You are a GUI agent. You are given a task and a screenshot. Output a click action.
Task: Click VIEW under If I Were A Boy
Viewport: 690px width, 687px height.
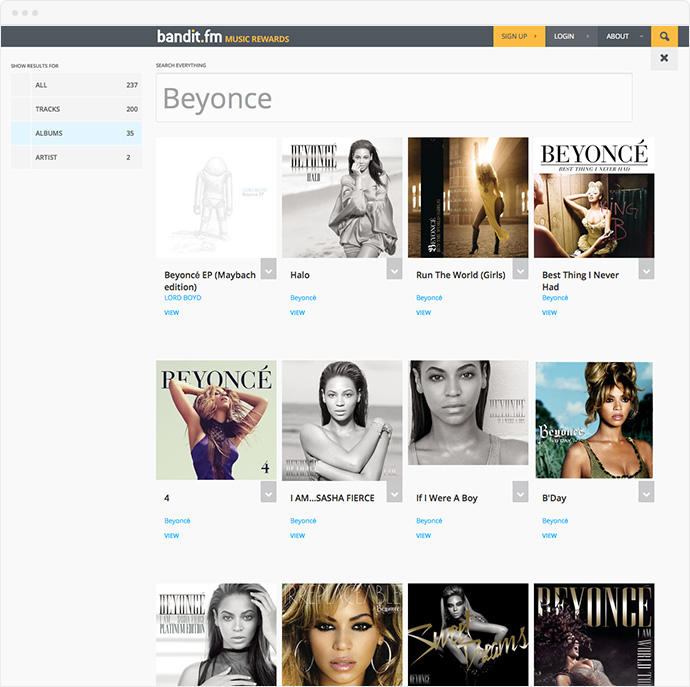(423, 536)
